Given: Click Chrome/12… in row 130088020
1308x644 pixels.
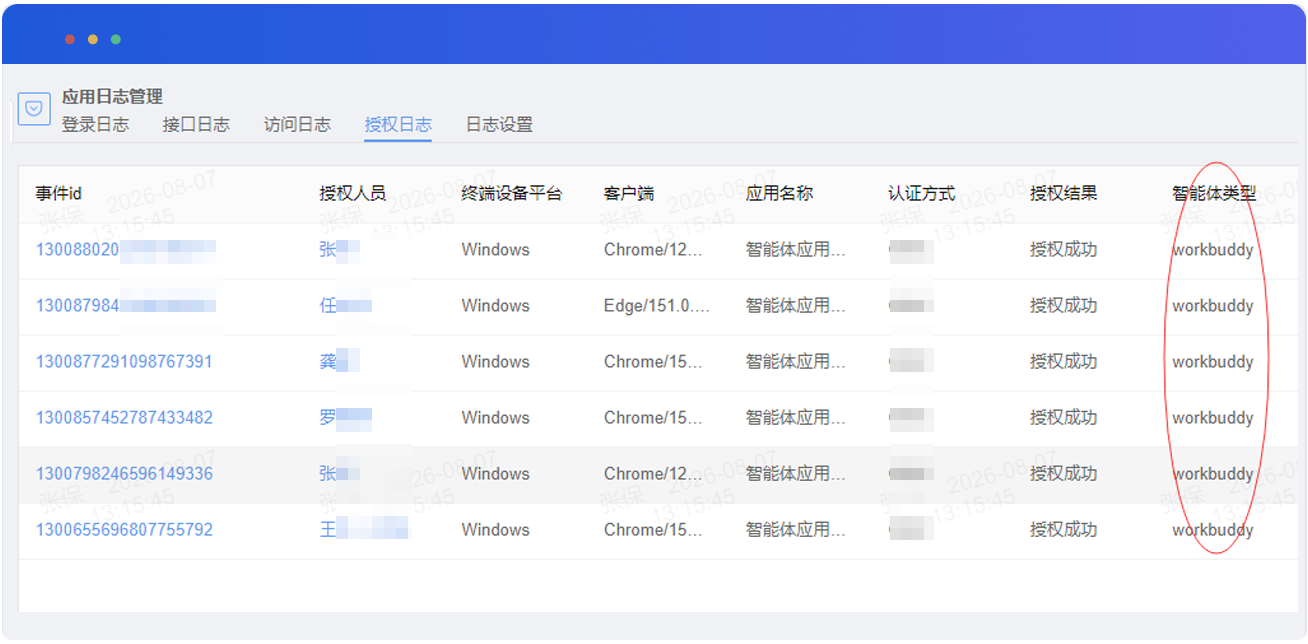Looking at the screenshot, I should click(x=653, y=250).
